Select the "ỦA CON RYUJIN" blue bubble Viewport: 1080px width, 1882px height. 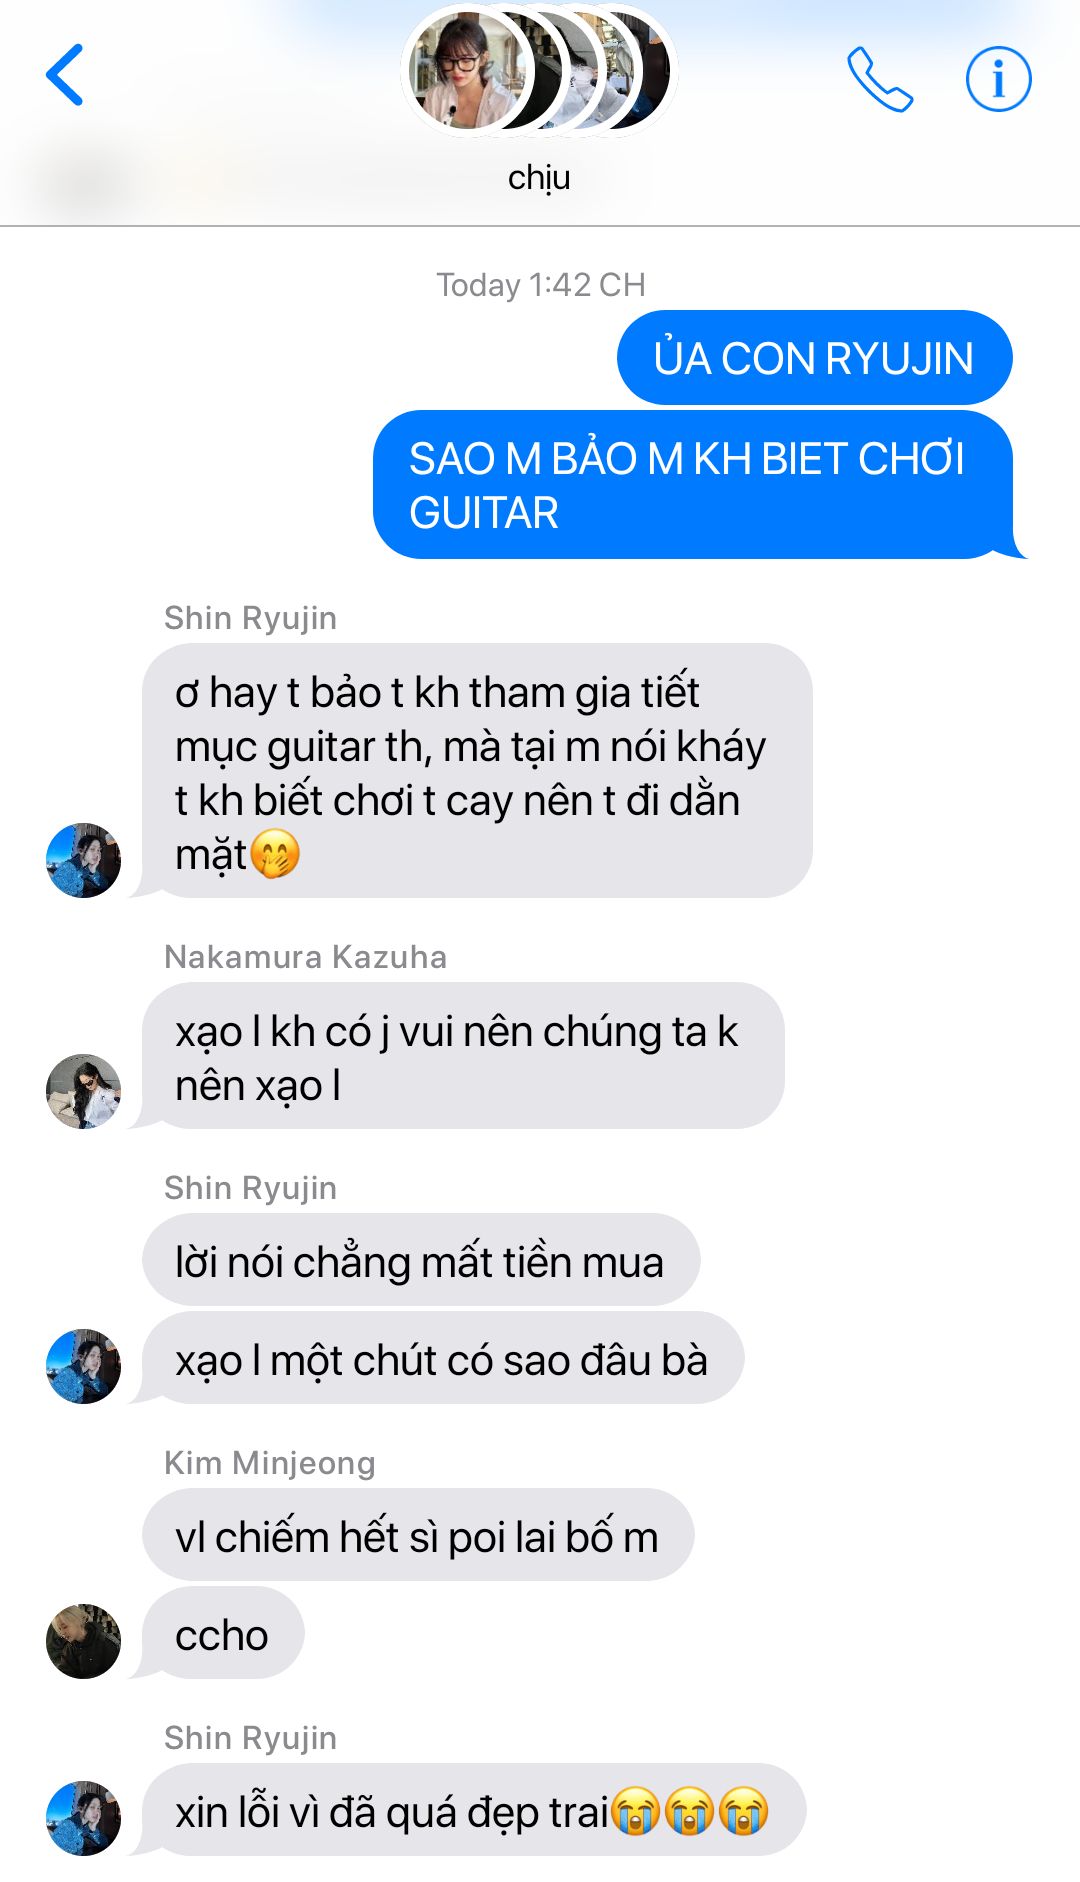(814, 358)
